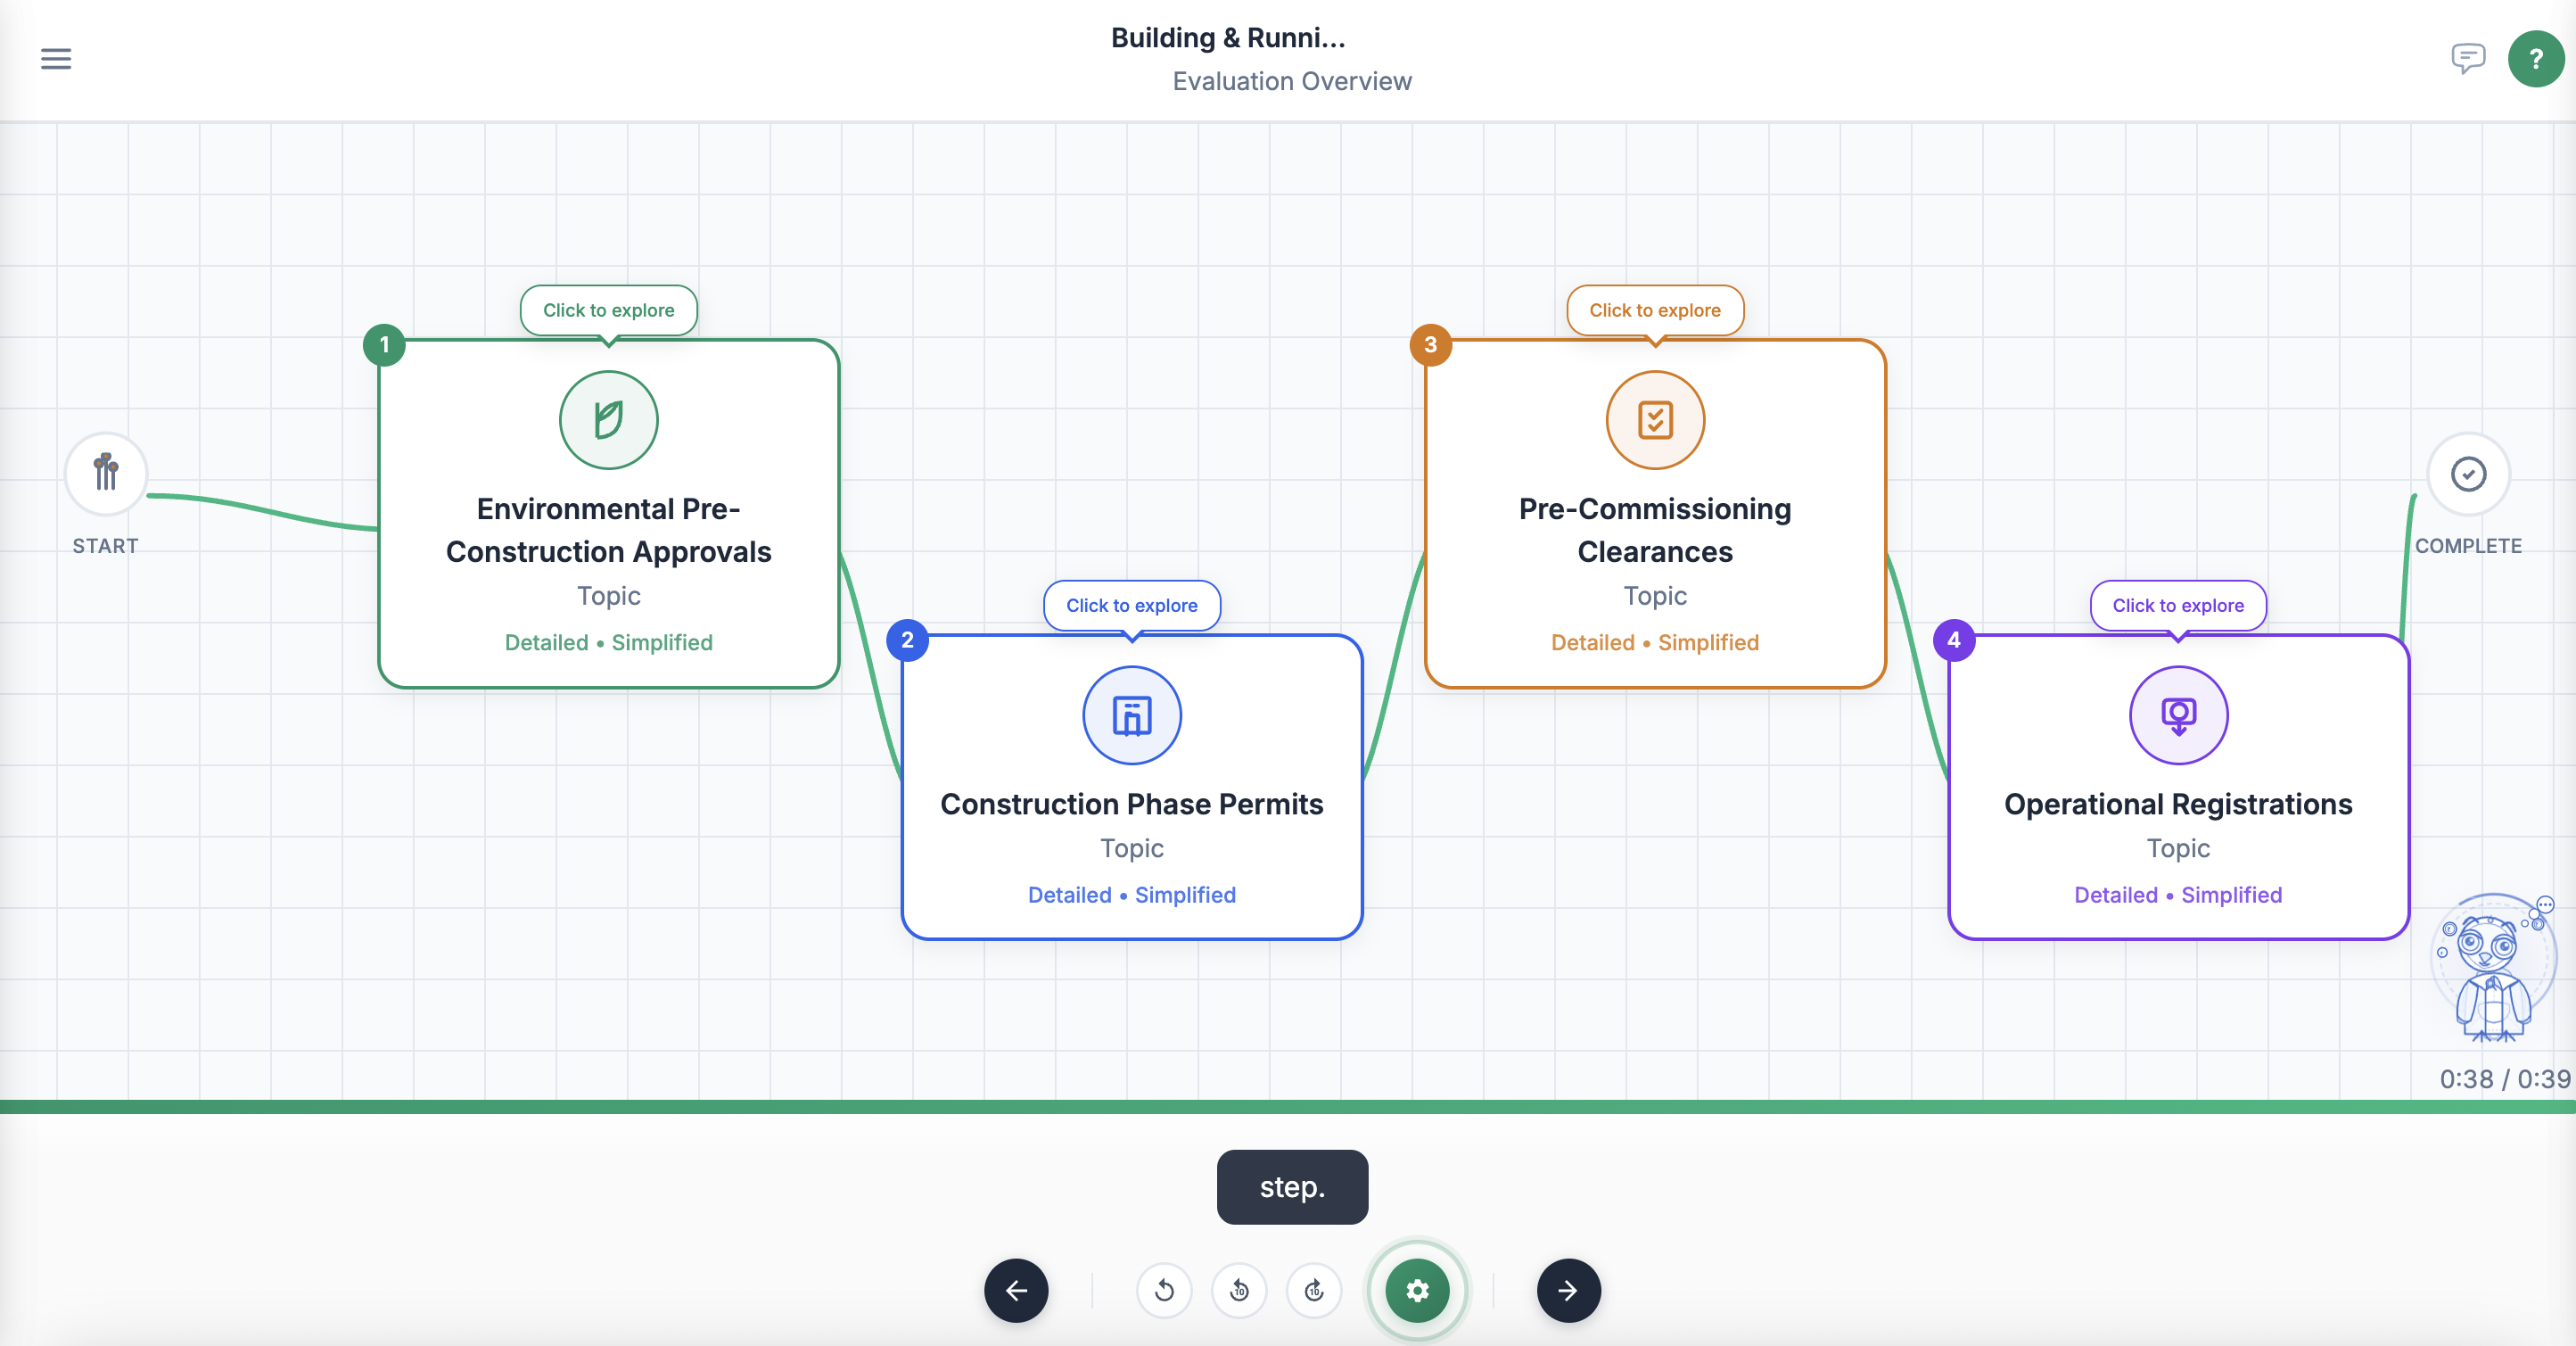2576x1346 pixels.
Task: Open Environmental Pre-Construction Approvals title
Action: [608, 530]
